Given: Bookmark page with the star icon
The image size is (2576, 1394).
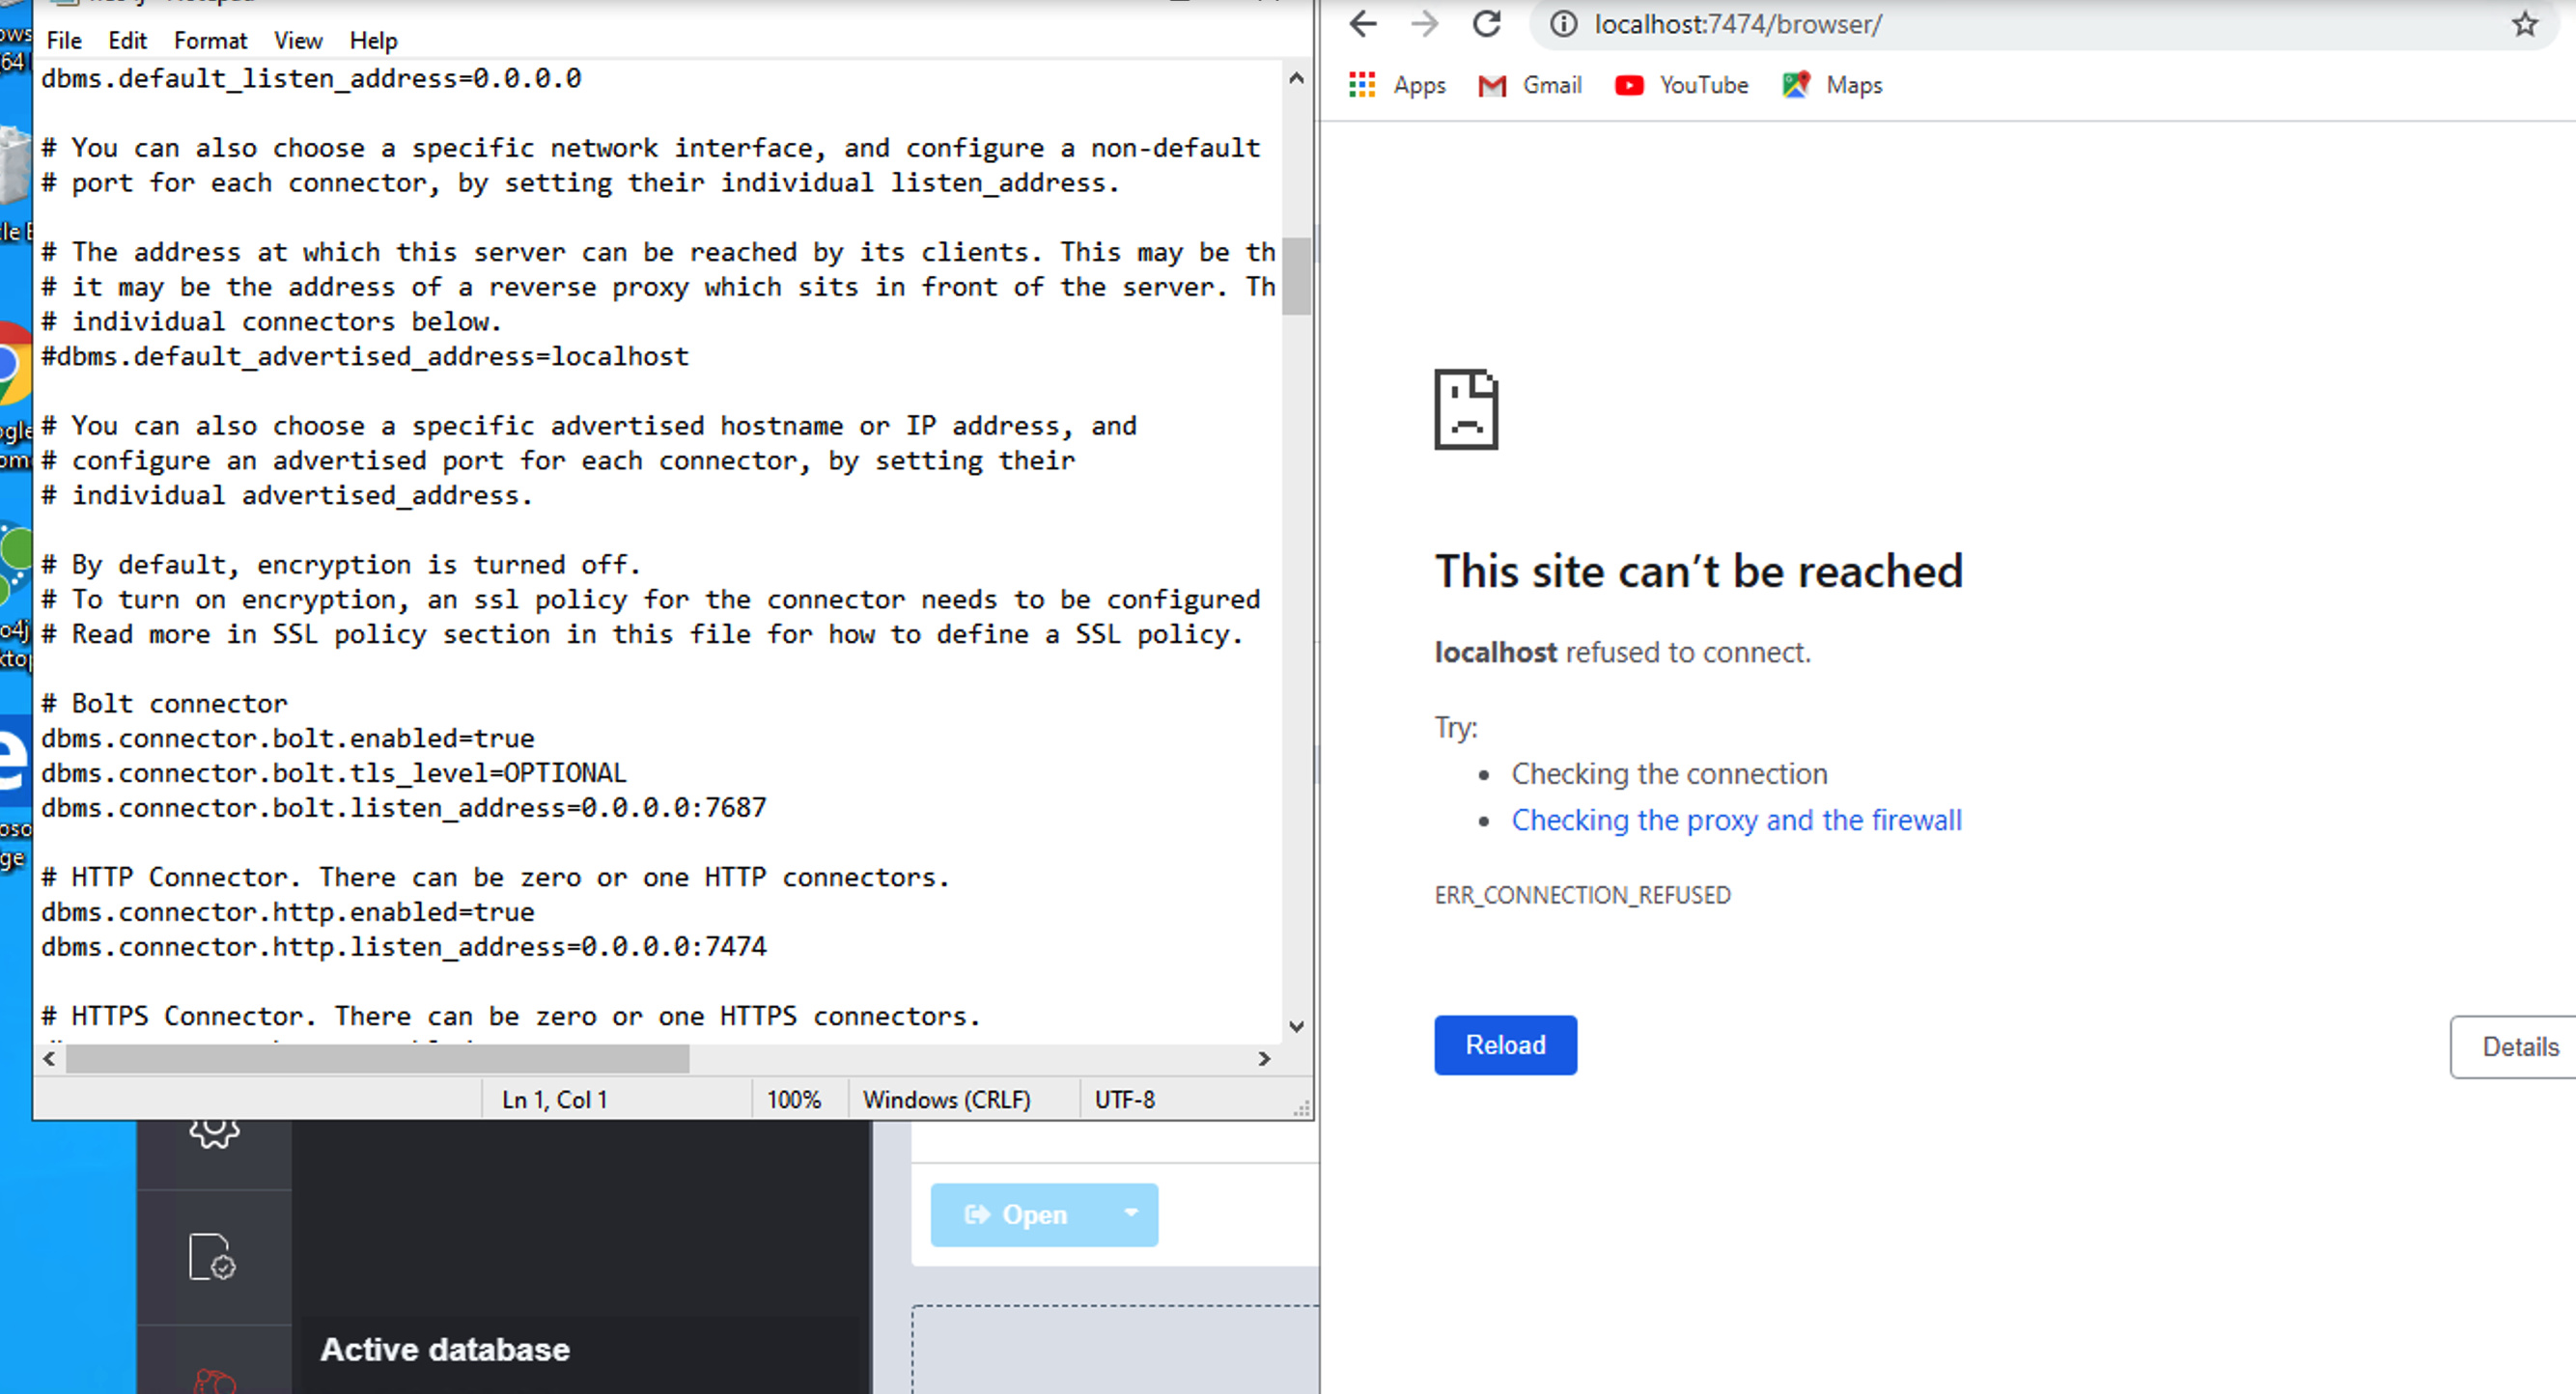Looking at the screenshot, I should (x=2524, y=24).
